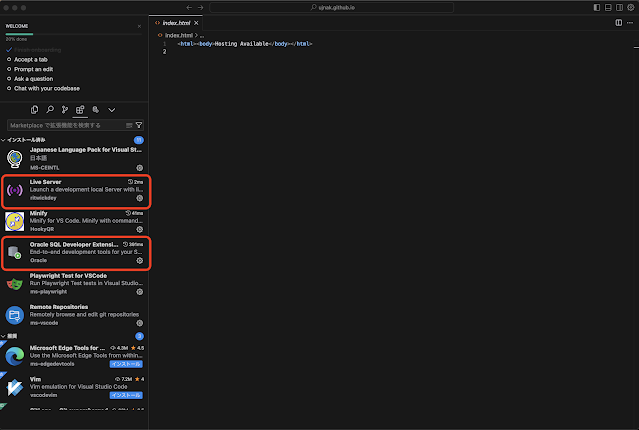This screenshot has height=430, width=639.
Task: Go back with the left arrow
Action: tap(189, 7)
